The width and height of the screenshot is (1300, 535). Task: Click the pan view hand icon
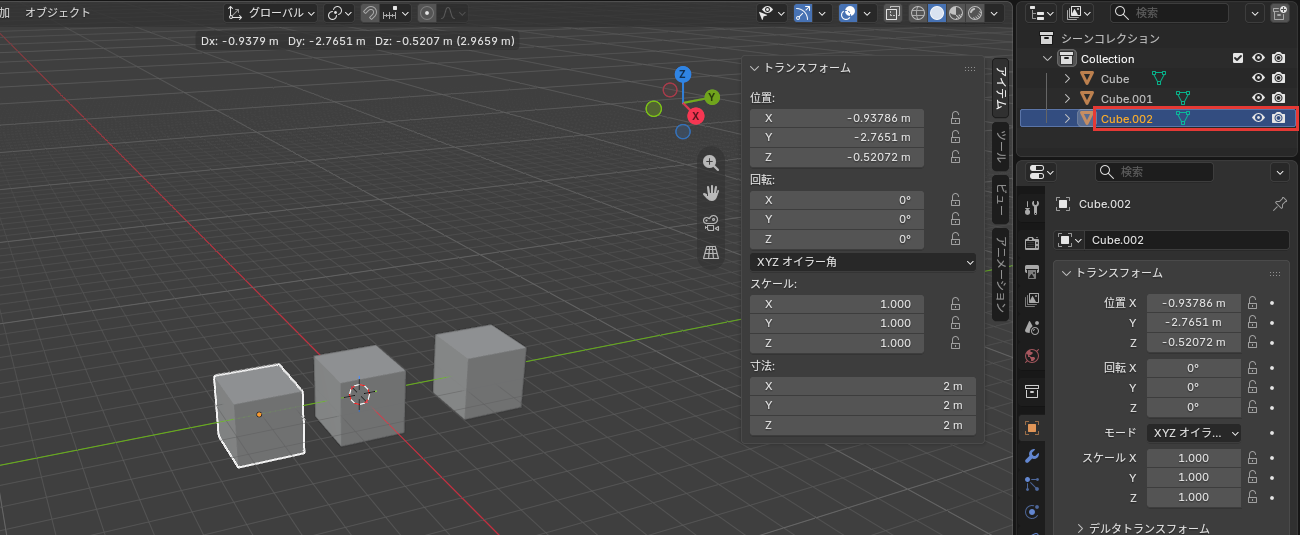coord(711,193)
